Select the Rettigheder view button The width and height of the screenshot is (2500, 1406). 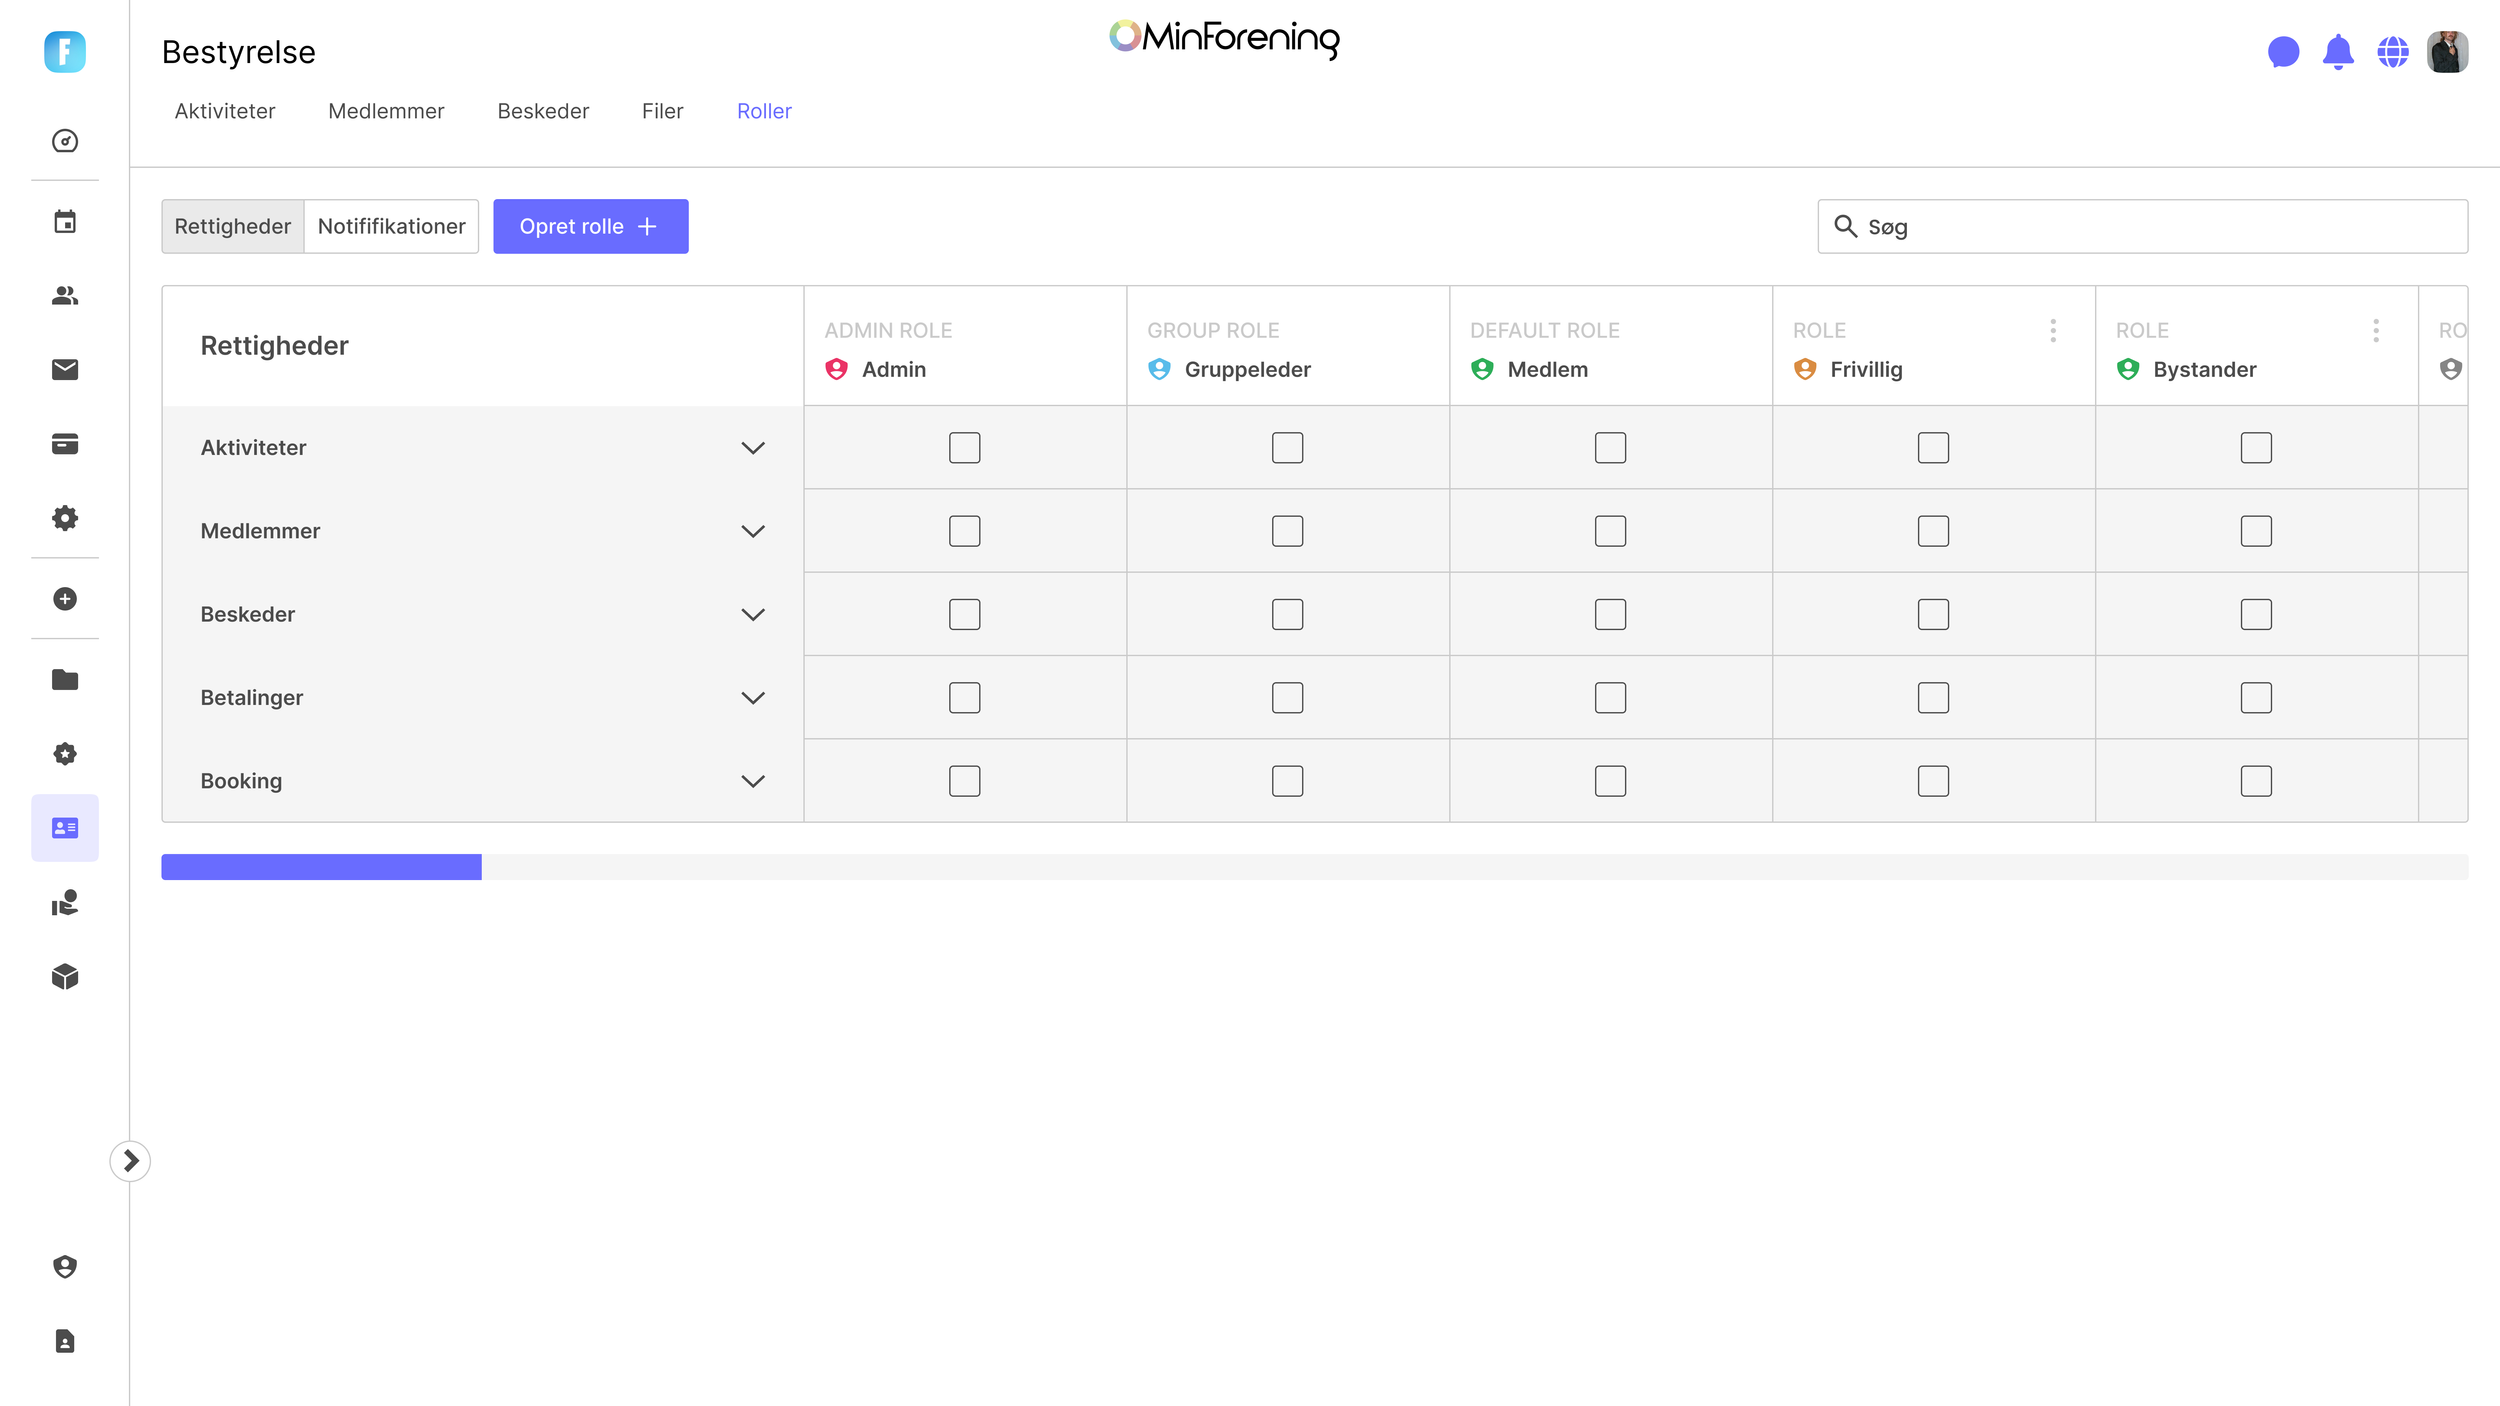point(233,226)
